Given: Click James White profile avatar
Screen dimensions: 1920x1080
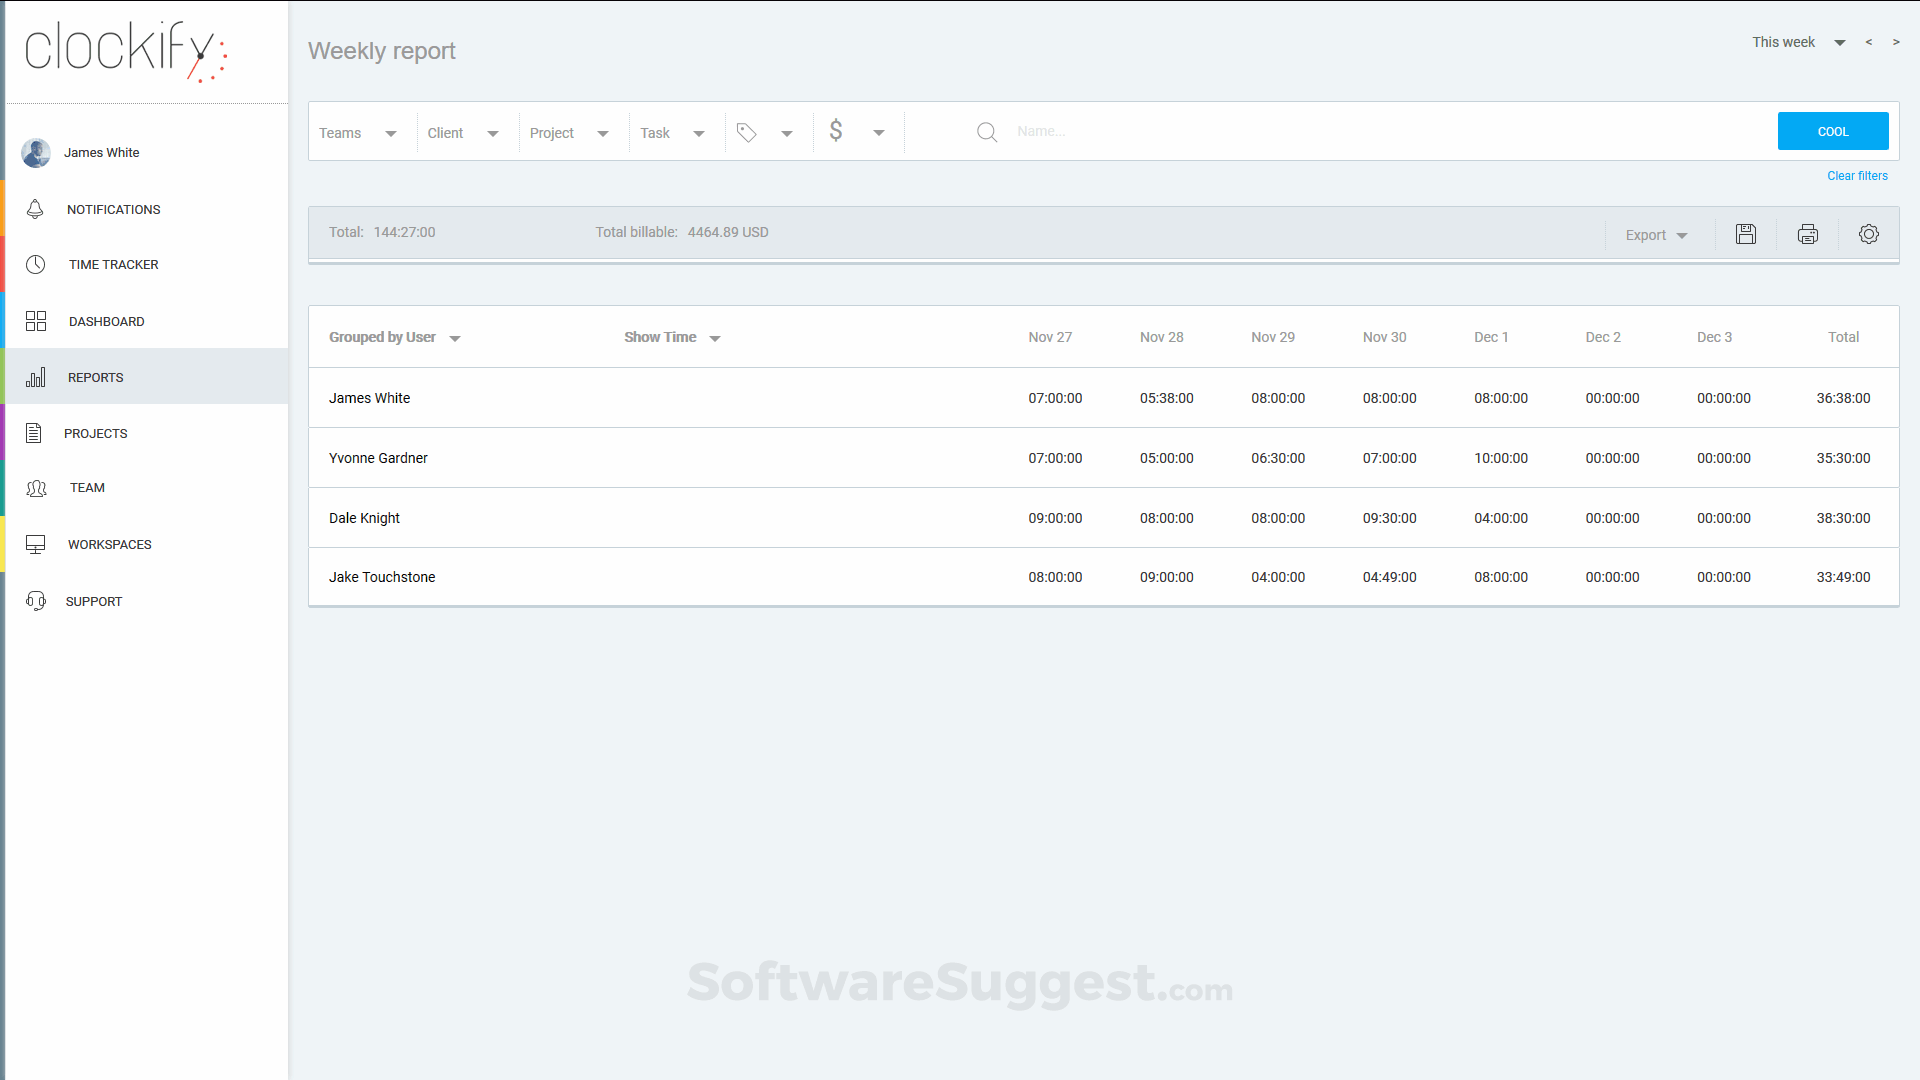Looking at the screenshot, I should click(x=36, y=153).
